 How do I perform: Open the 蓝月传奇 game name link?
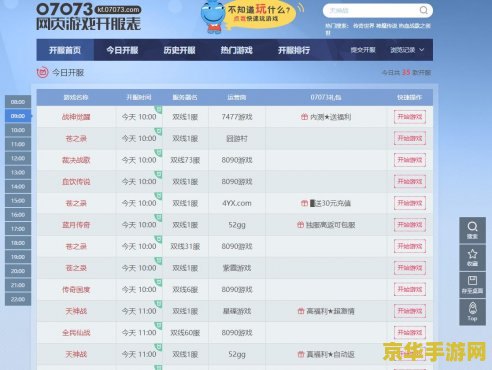76,225
